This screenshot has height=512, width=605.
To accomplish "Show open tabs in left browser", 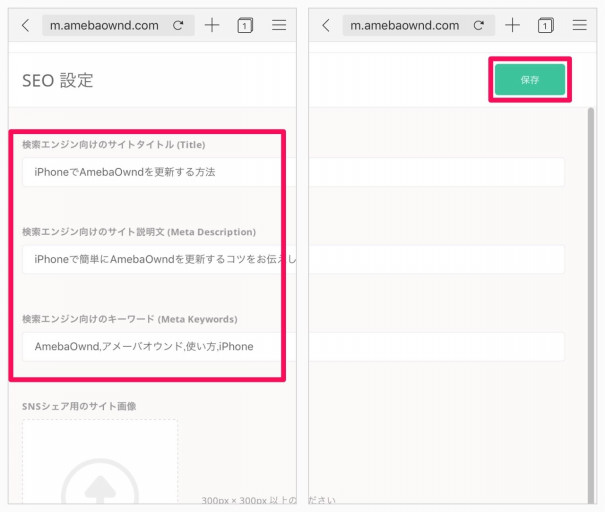I will [245, 25].
